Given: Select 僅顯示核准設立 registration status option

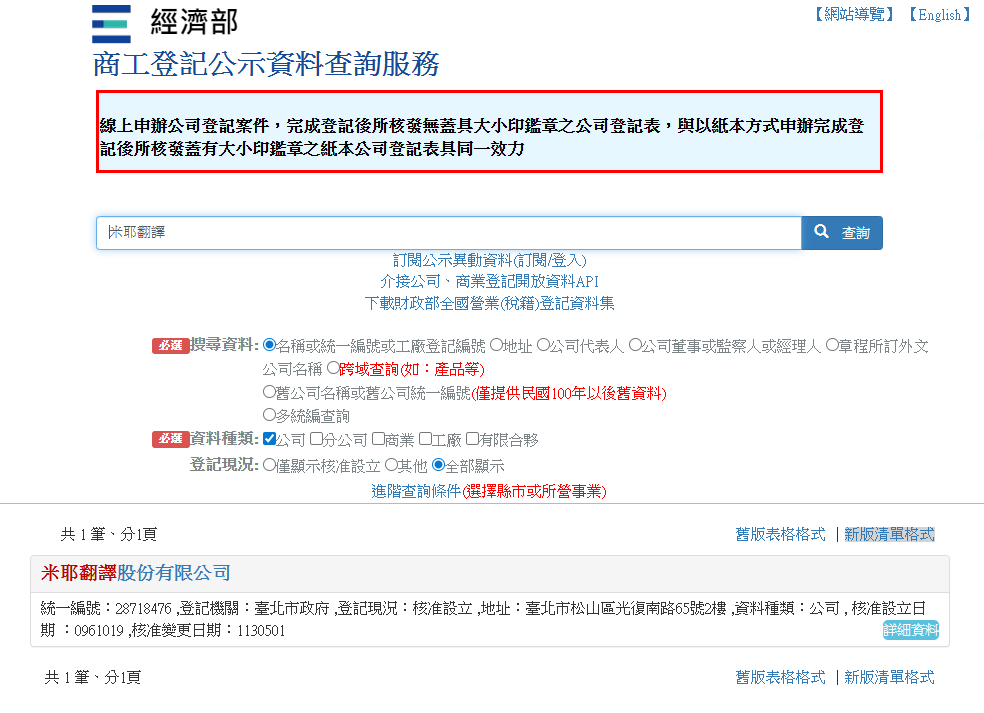Looking at the screenshot, I should [x=269, y=465].
